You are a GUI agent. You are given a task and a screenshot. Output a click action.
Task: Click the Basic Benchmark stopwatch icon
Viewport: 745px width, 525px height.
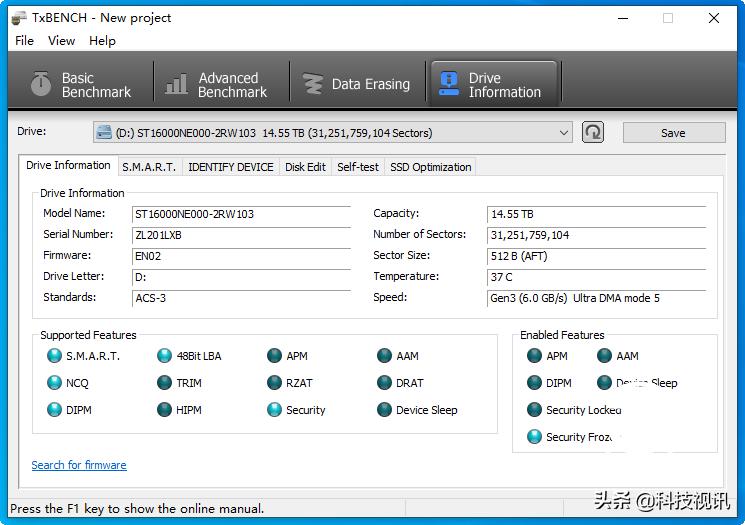pyautogui.click(x=40, y=85)
